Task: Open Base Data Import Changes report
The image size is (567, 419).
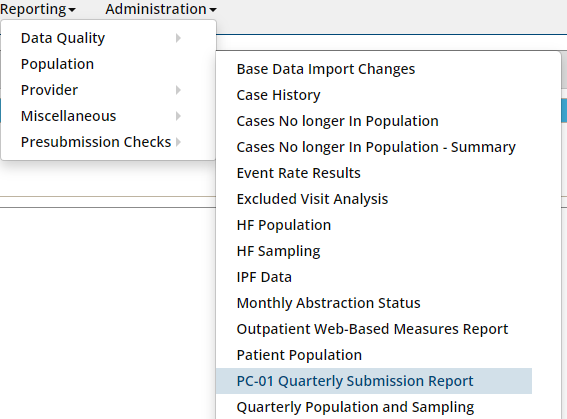Action: (326, 69)
